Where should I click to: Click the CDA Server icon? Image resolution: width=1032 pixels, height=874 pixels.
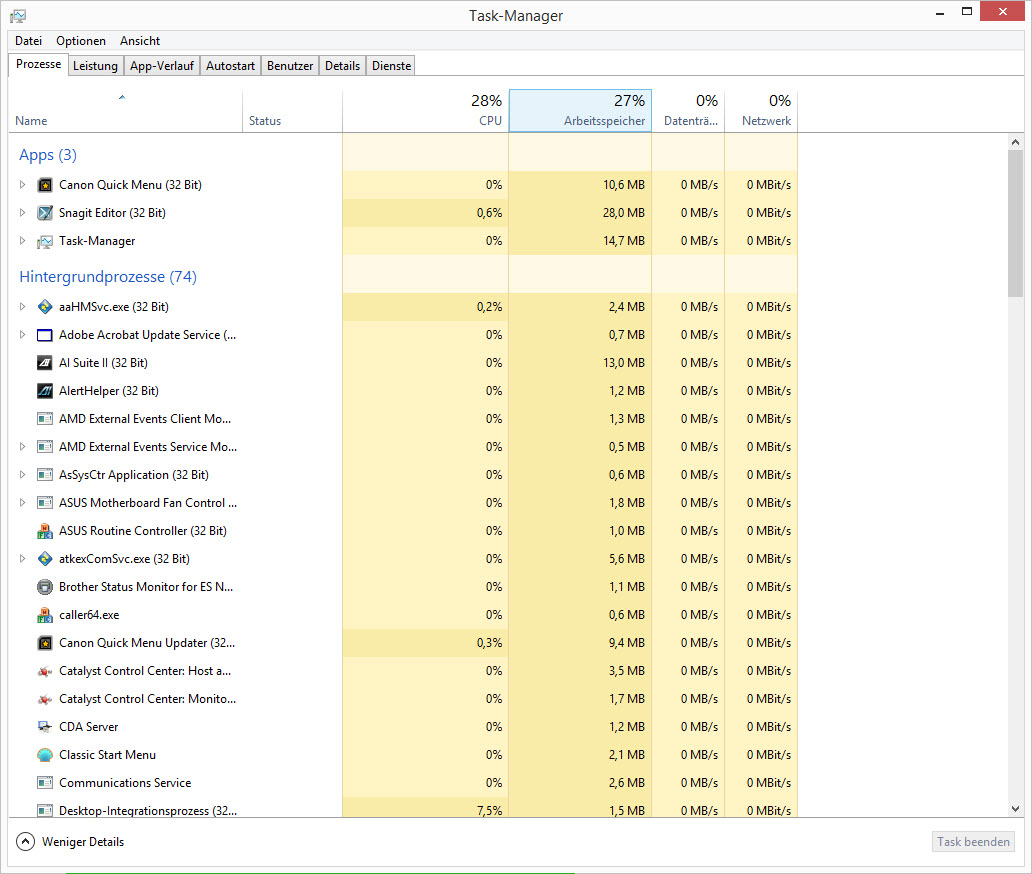point(45,727)
